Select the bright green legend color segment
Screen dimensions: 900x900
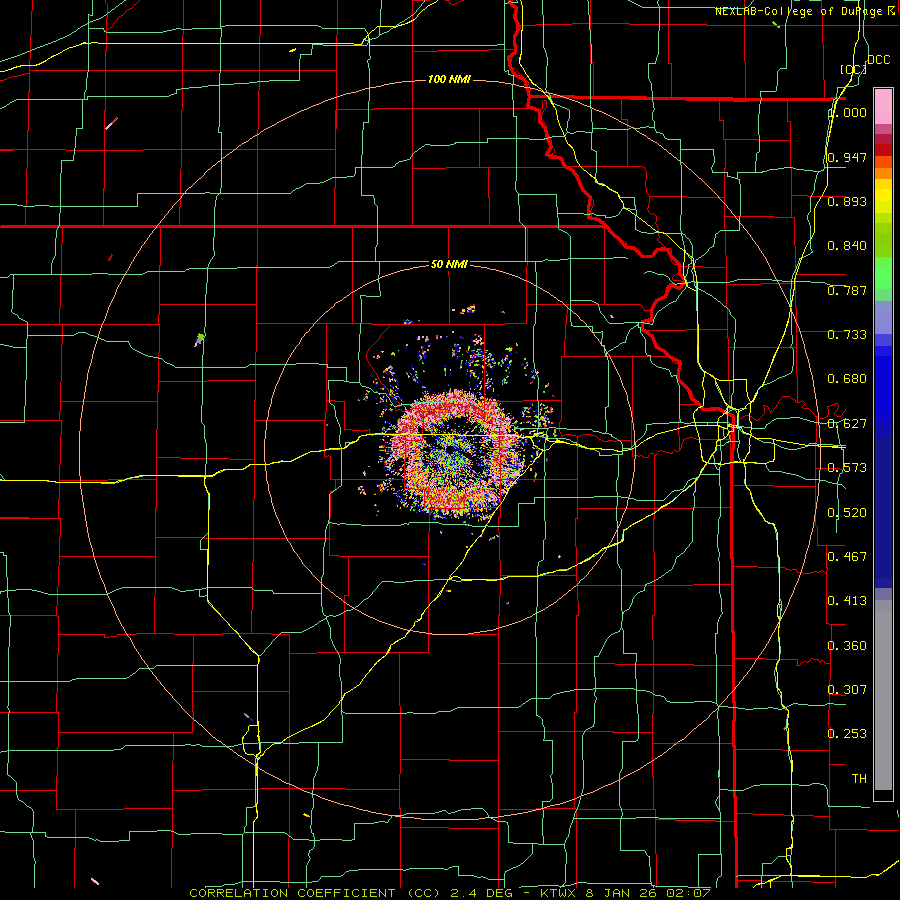pyautogui.click(x=883, y=273)
